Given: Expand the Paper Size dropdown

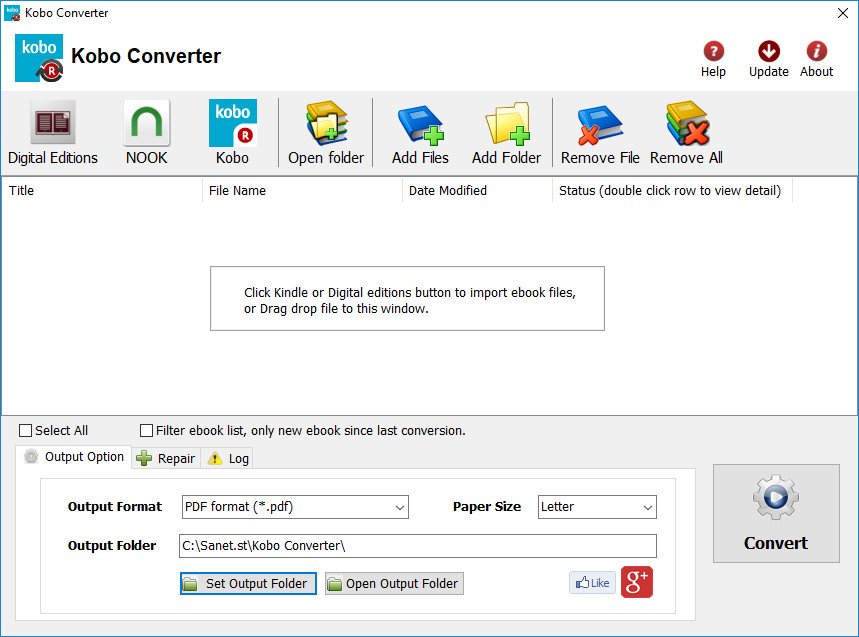Looking at the screenshot, I should [597, 507].
